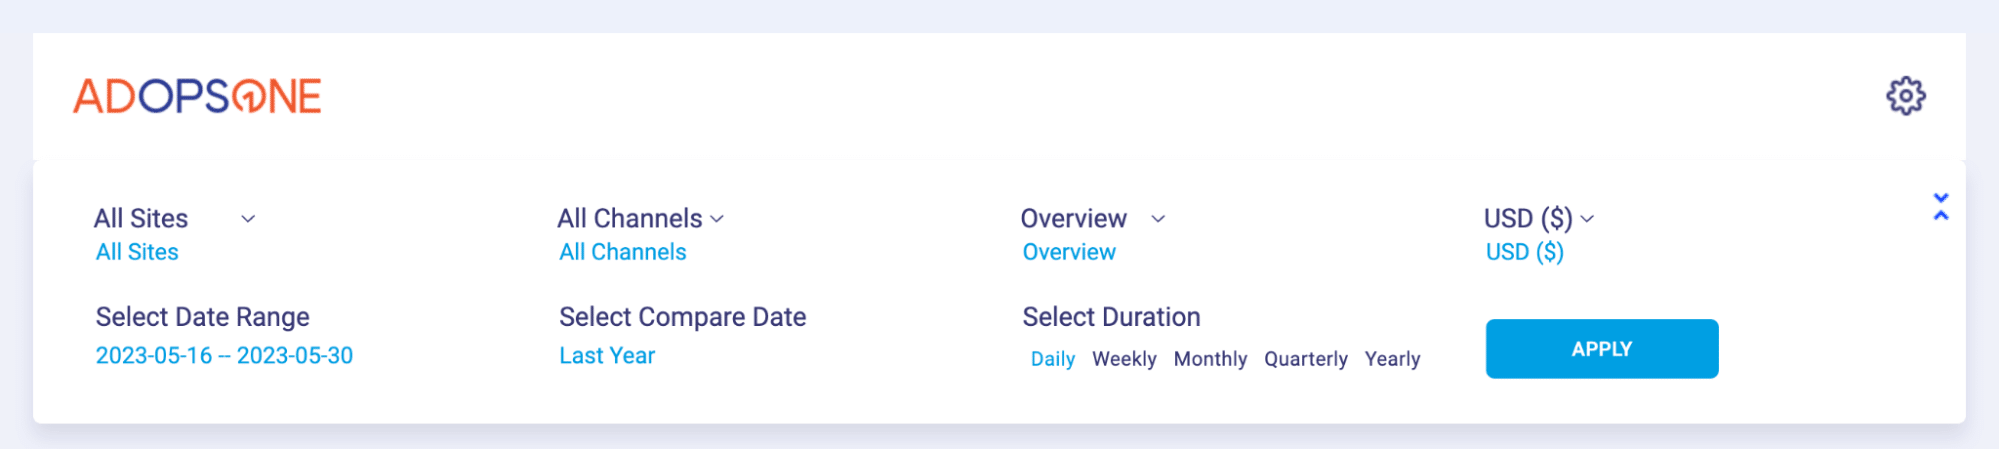Open the All Sites dropdown heading
Viewport: 1999px width, 449px height.
pyautogui.click(x=141, y=219)
